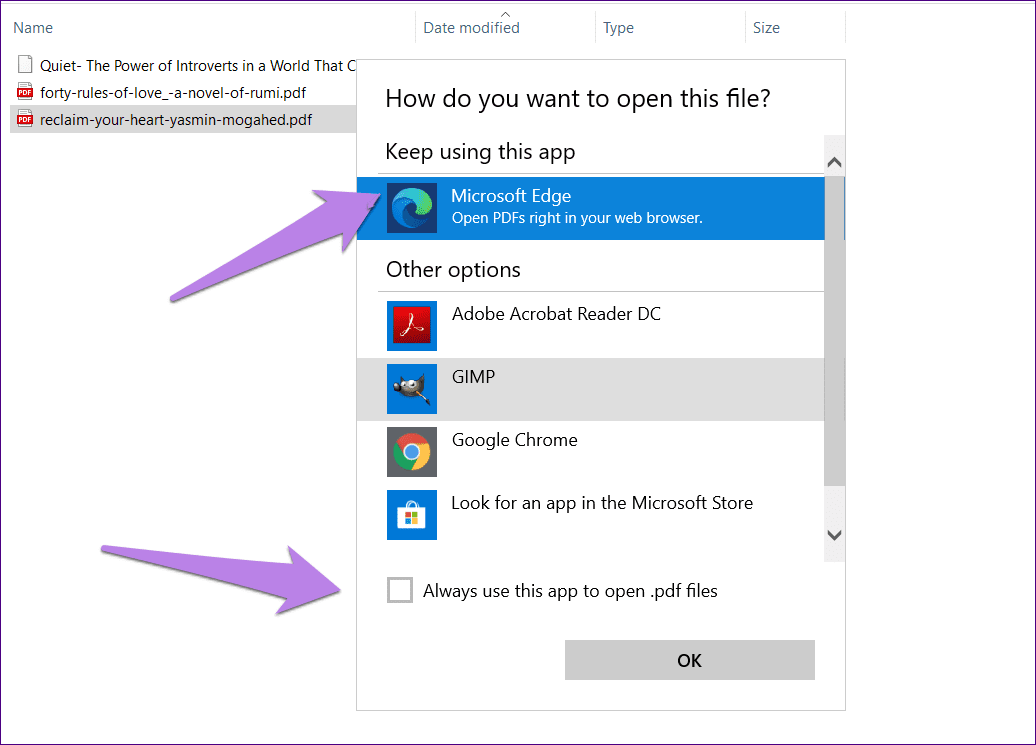Click the Microsoft Store bag icon
Viewport: 1036px width, 745px height.
point(412,514)
